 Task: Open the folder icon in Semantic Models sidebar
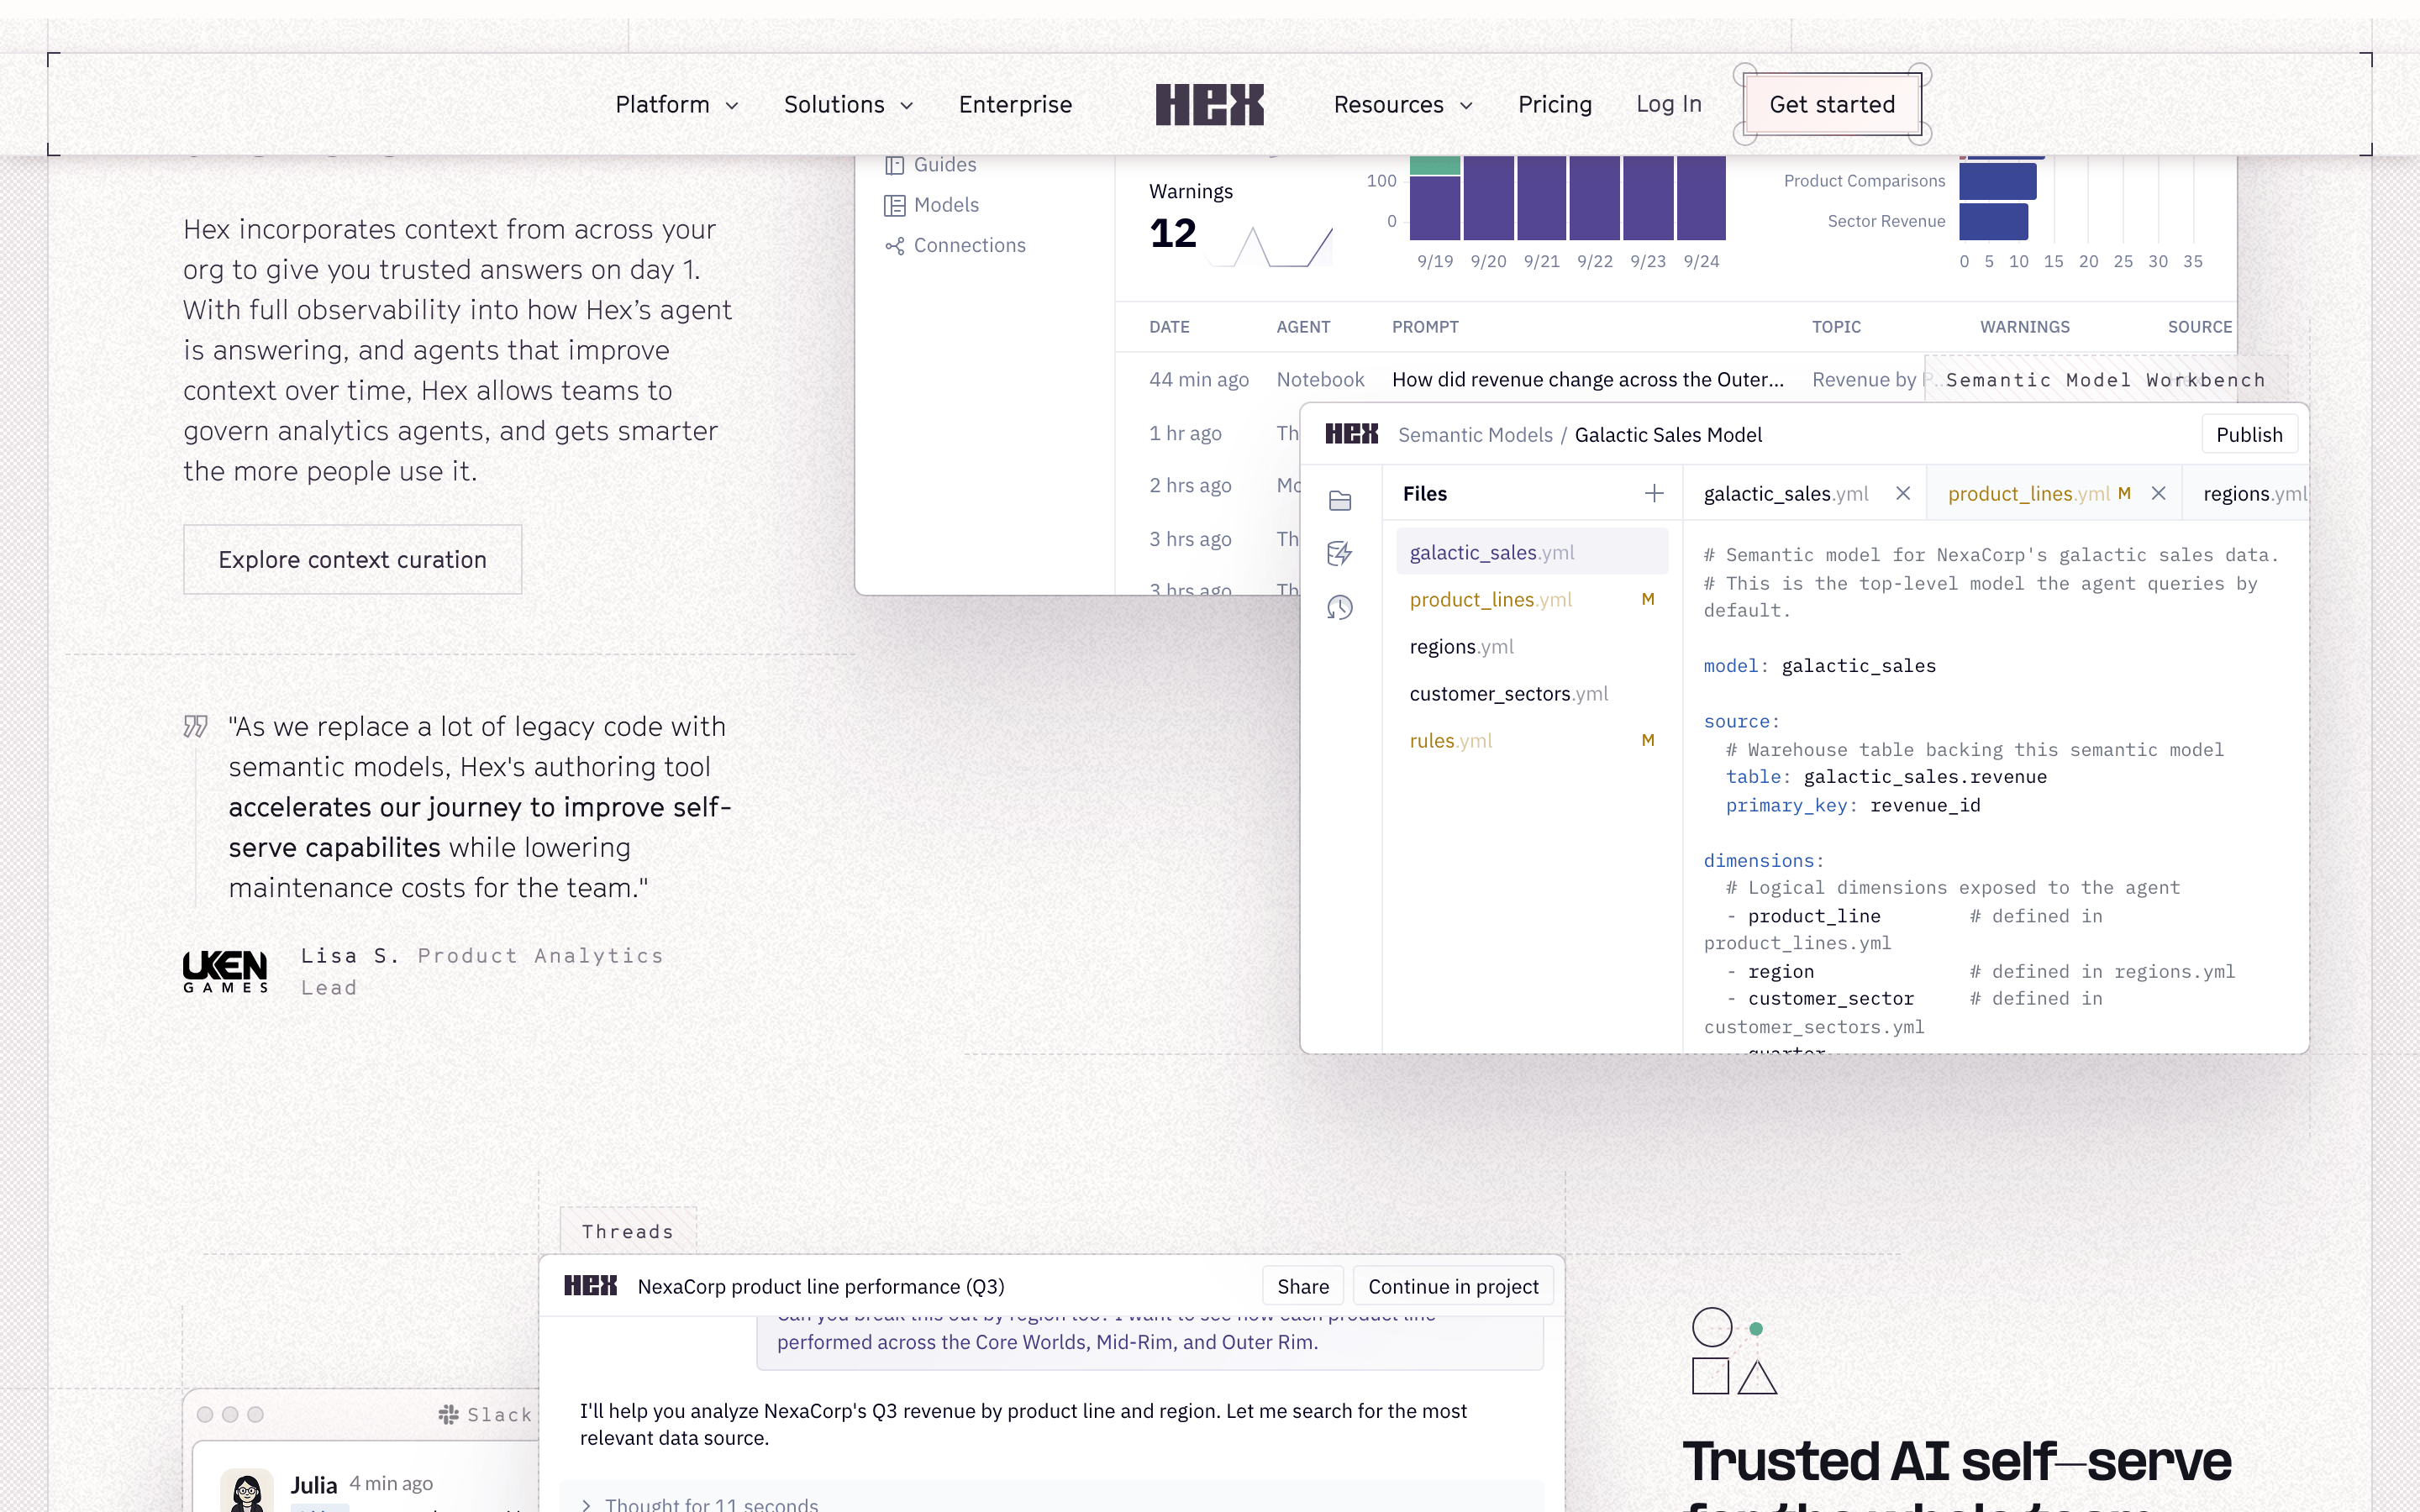pyautogui.click(x=1340, y=501)
